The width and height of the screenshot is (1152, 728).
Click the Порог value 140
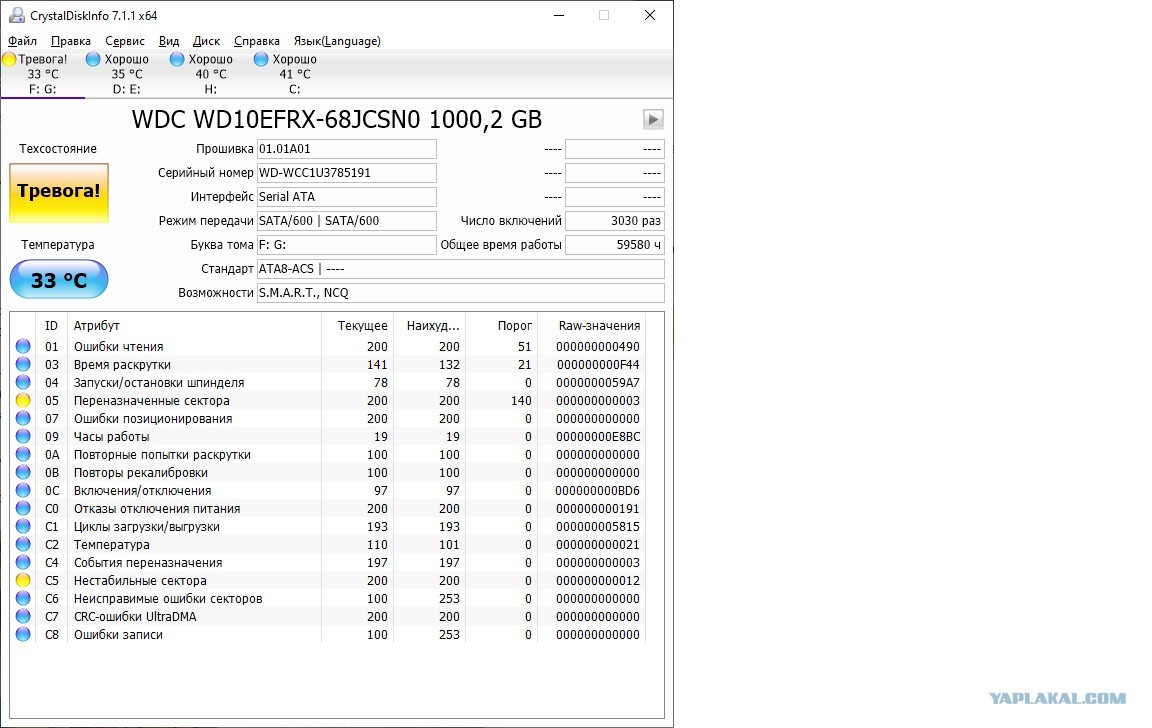click(522, 400)
